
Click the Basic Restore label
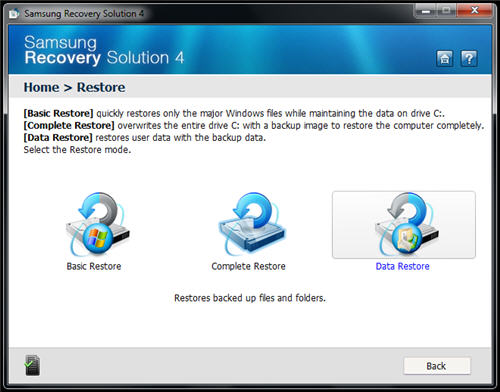point(94,266)
